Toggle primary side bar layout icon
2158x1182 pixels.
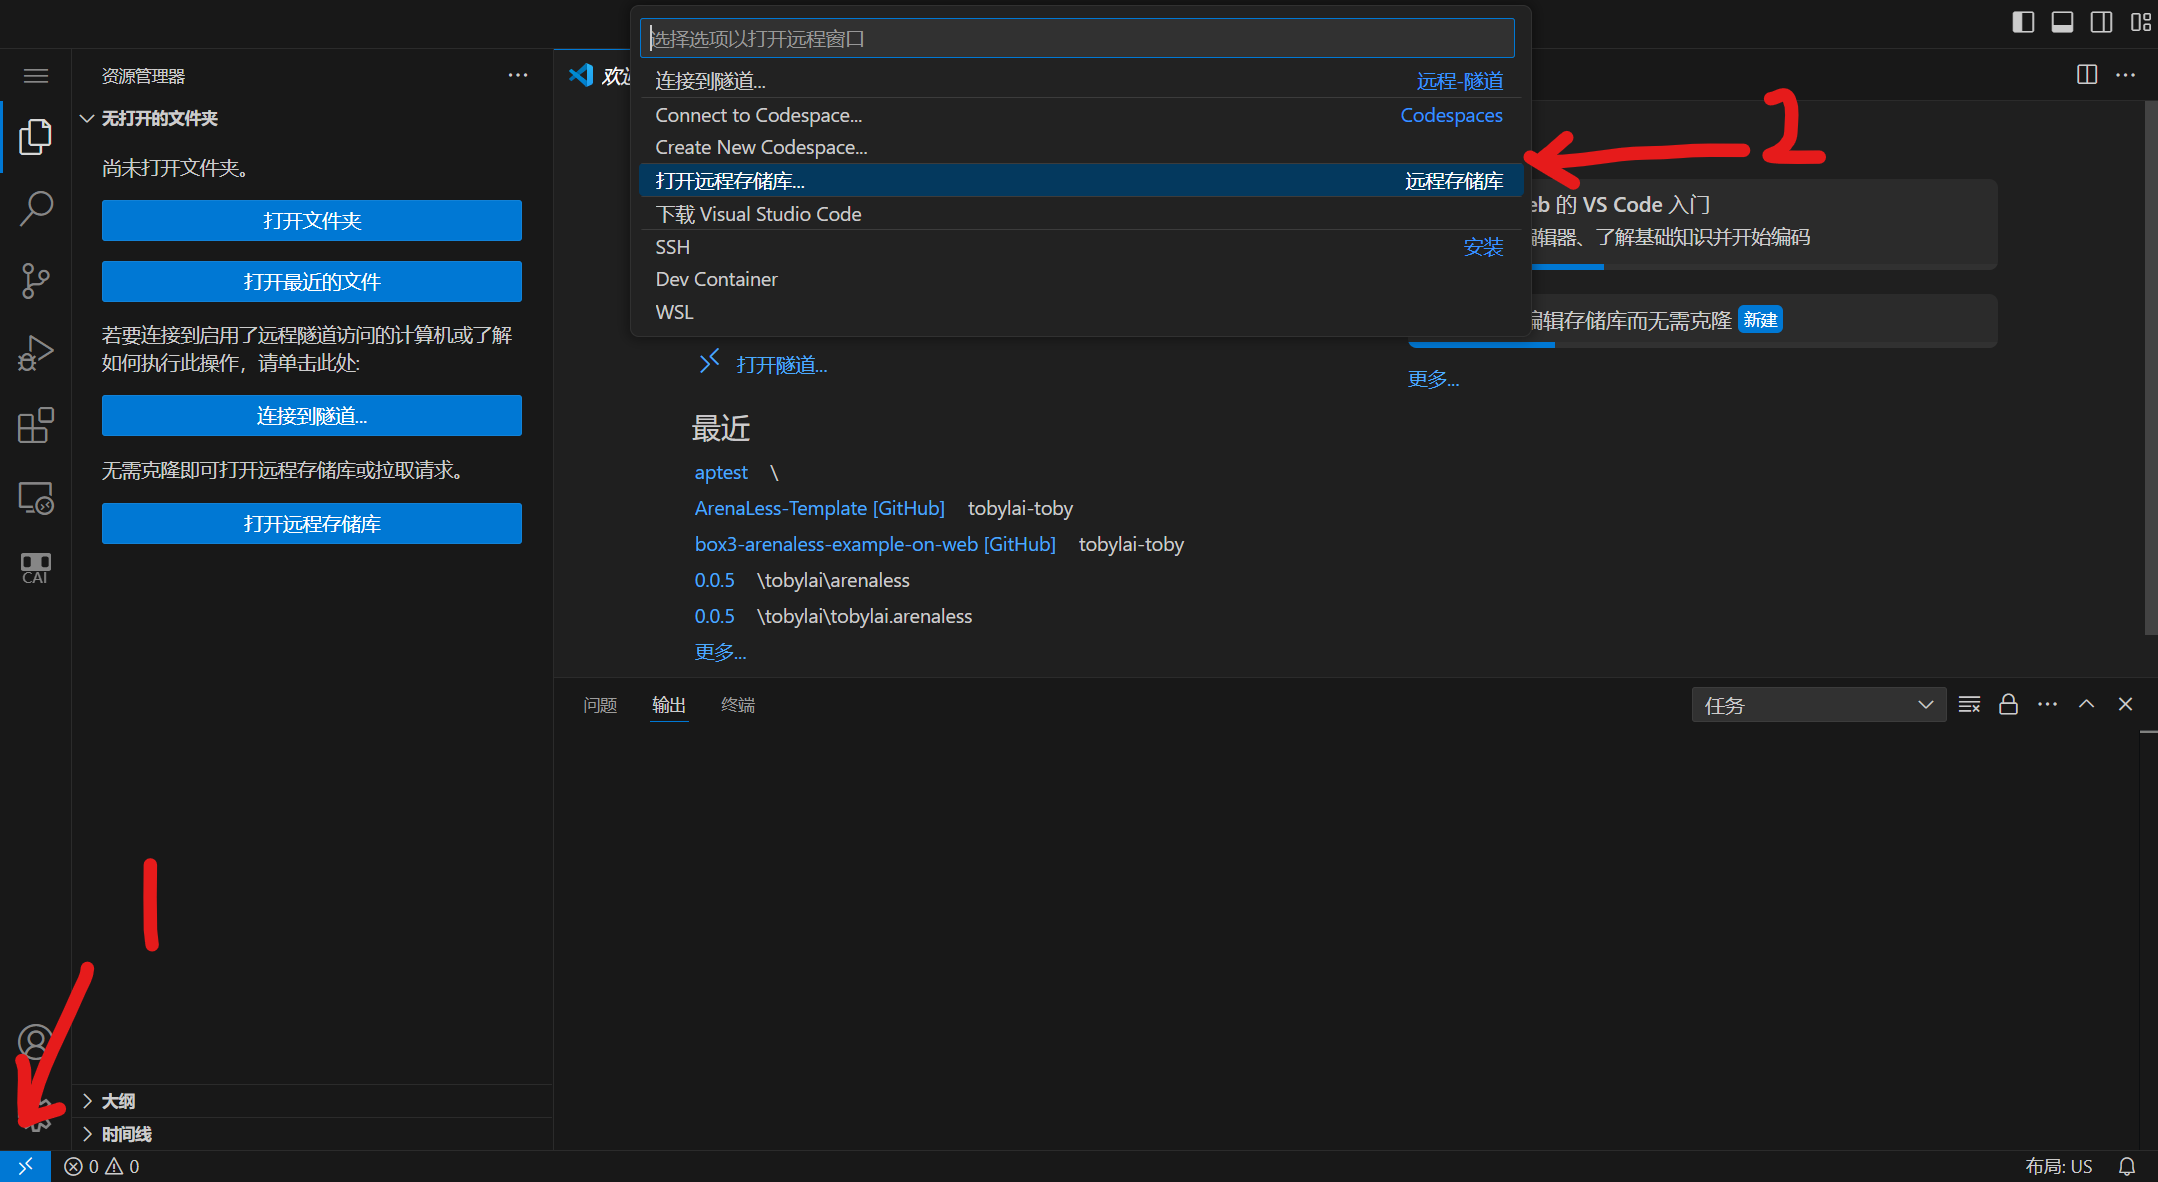[2023, 22]
